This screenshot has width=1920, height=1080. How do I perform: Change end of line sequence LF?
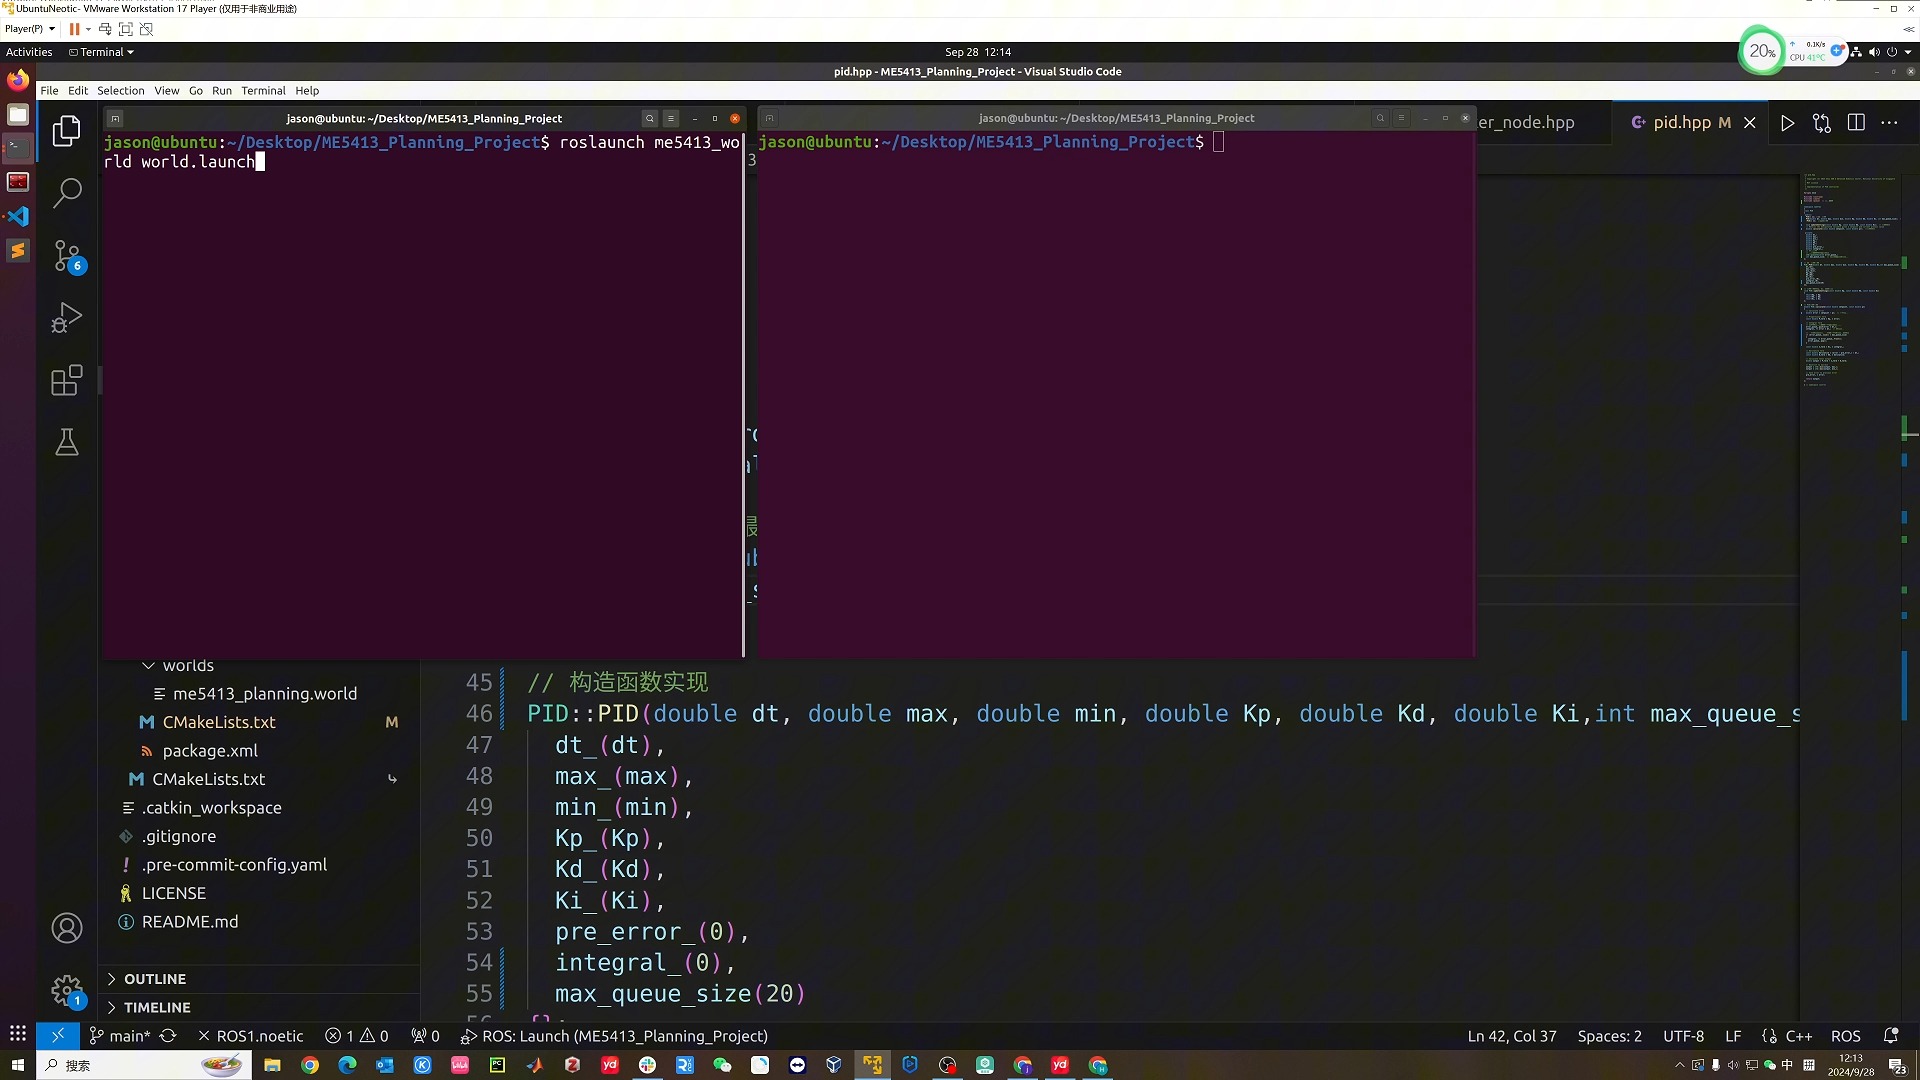pyautogui.click(x=1733, y=1036)
